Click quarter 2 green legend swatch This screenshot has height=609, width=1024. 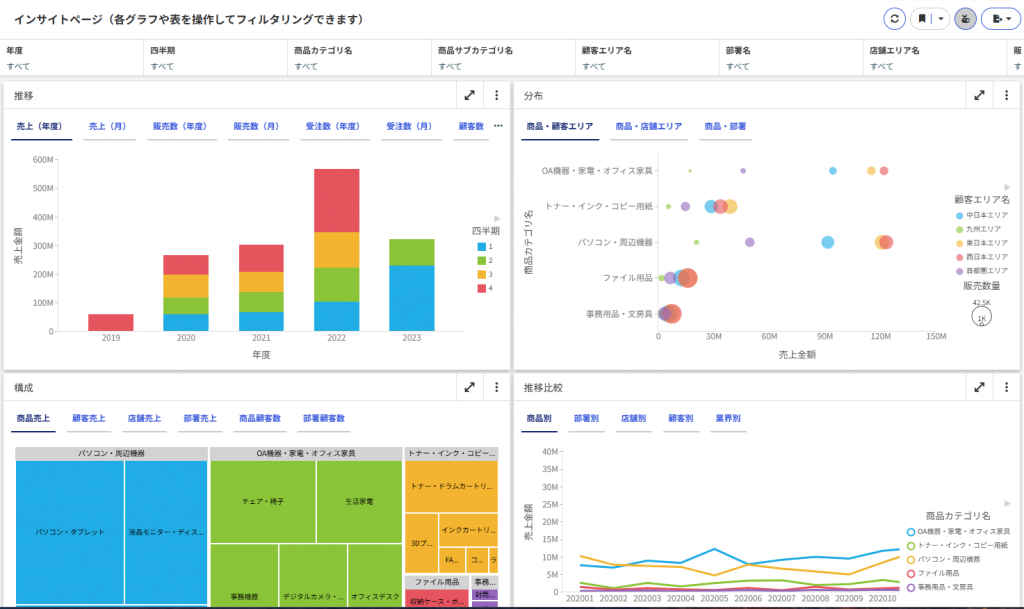481,260
